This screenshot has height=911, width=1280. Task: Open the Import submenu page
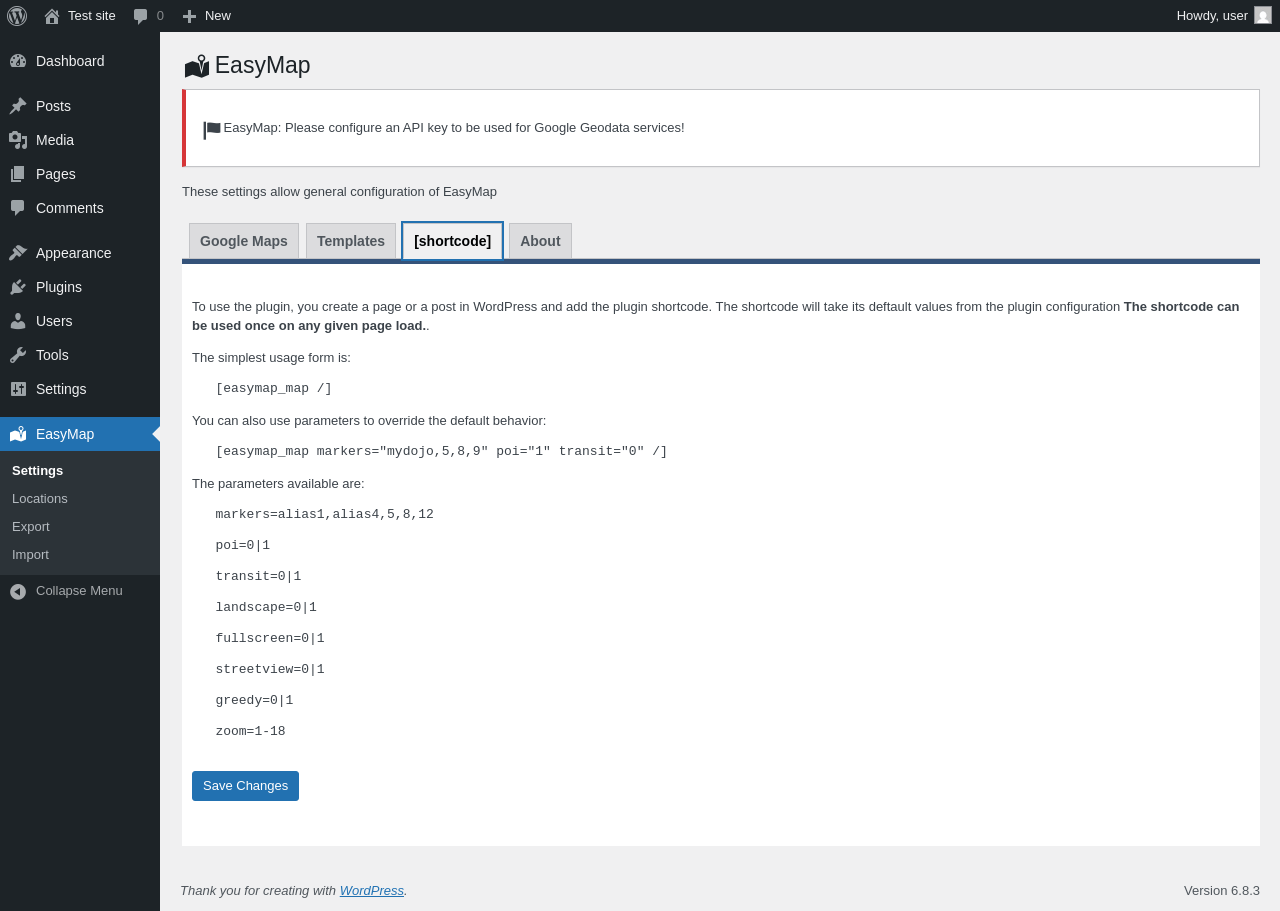pos(30,554)
